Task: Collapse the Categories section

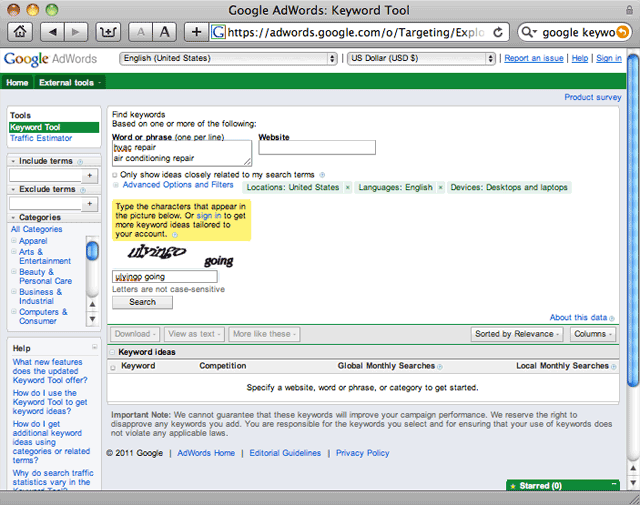Action: point(13,218)
